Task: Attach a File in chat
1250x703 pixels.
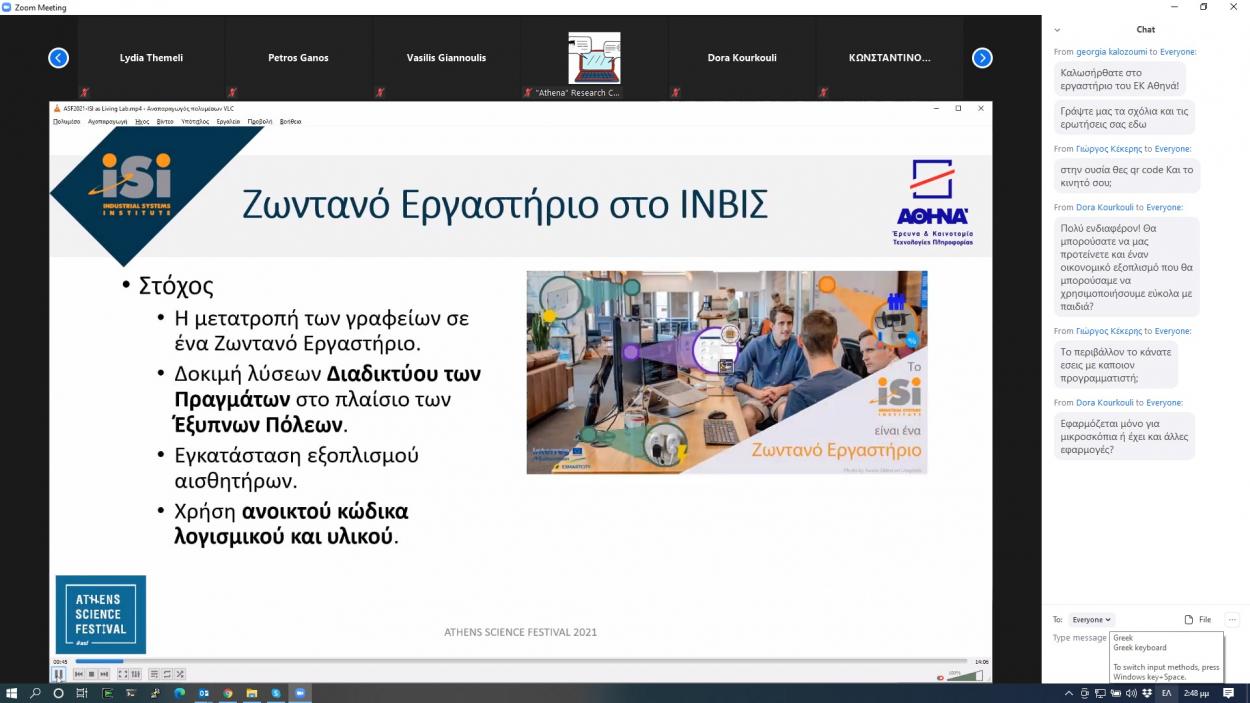Action: 1197,620
